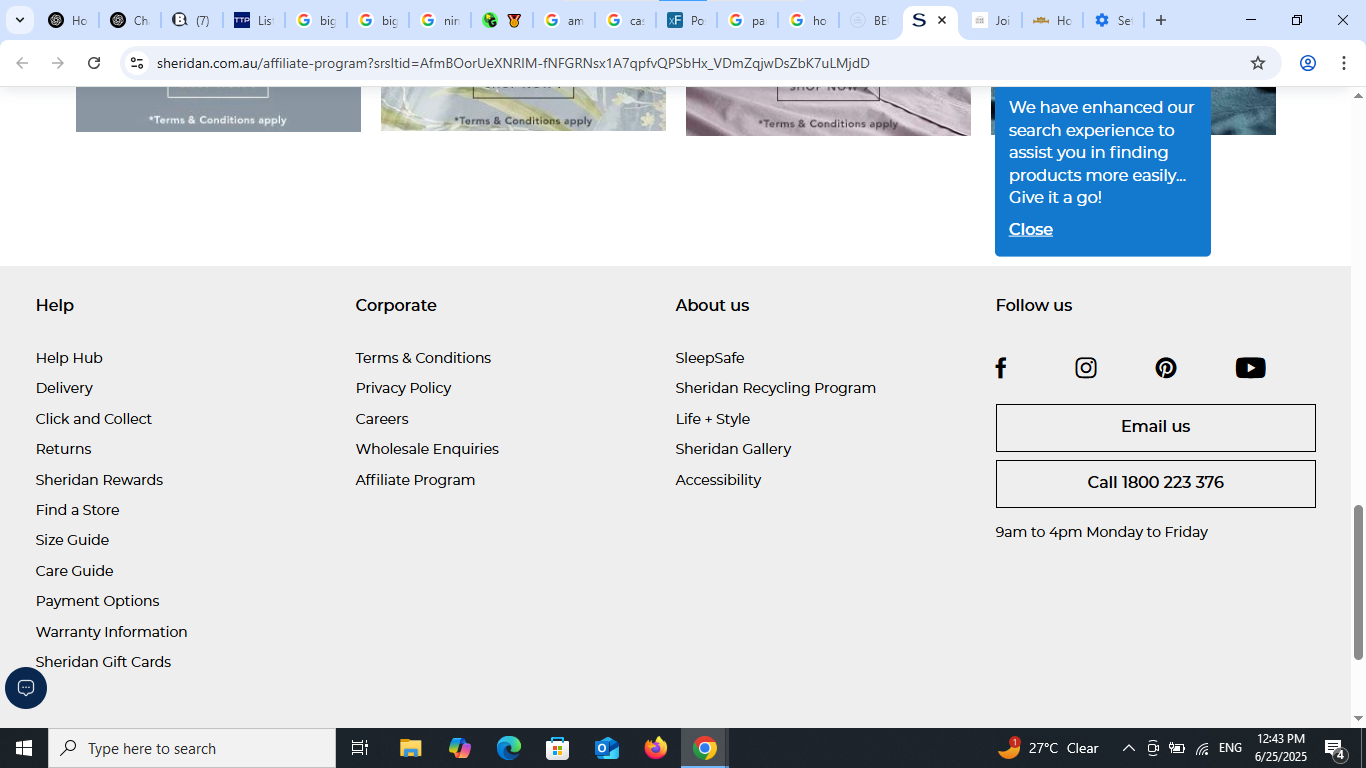
Task: Open the Help Hub link
Action: point(69,358)
